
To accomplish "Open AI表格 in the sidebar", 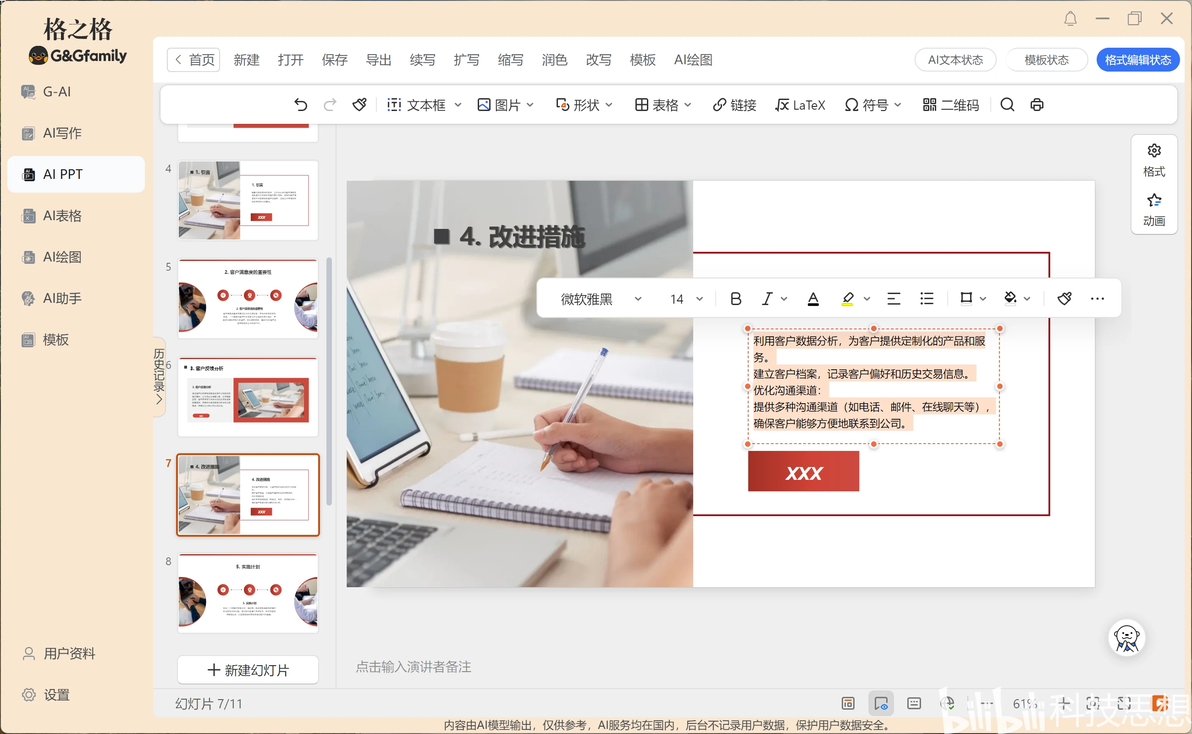I will 76,216.
